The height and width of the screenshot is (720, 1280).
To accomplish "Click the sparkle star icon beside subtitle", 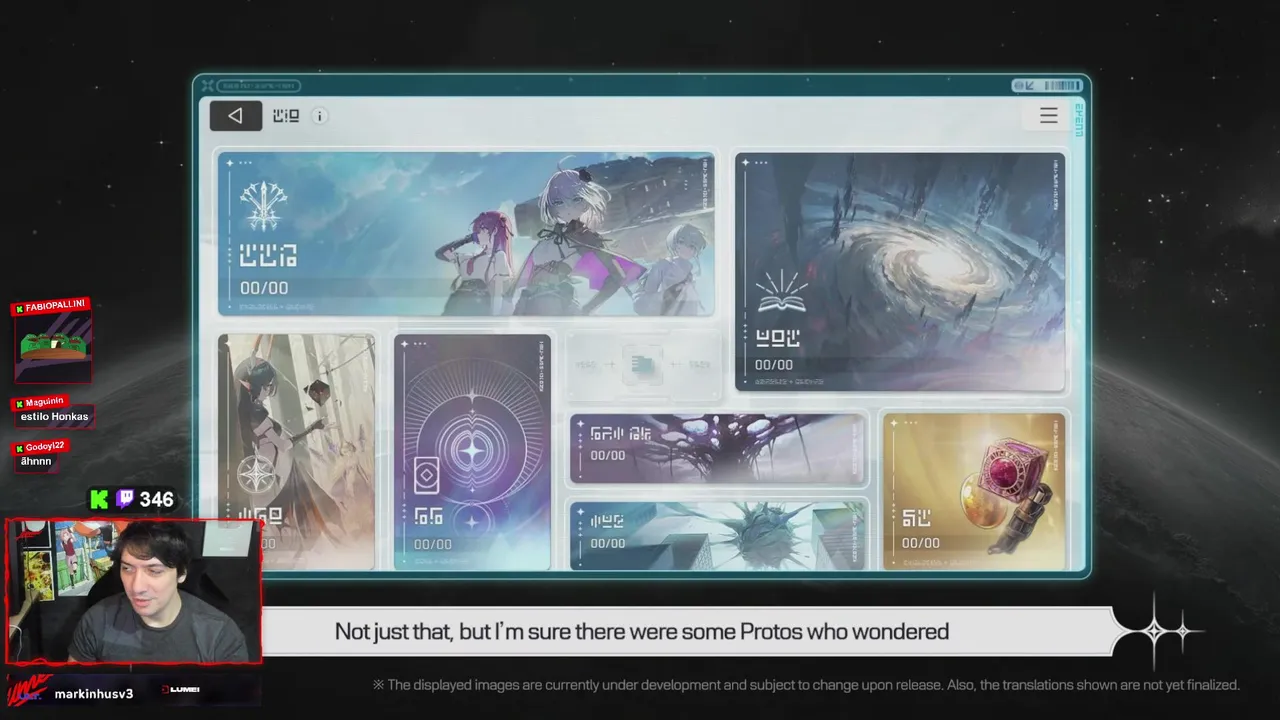I will point(1156,631).
